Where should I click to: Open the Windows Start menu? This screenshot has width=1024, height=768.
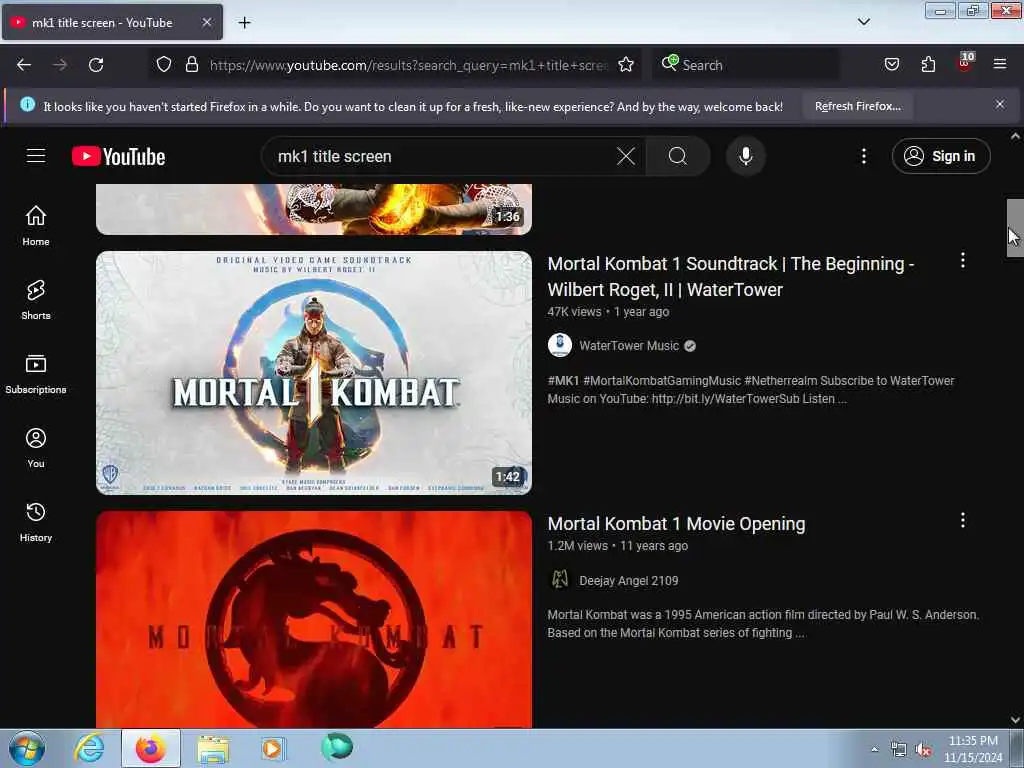[x=27, y=748]
